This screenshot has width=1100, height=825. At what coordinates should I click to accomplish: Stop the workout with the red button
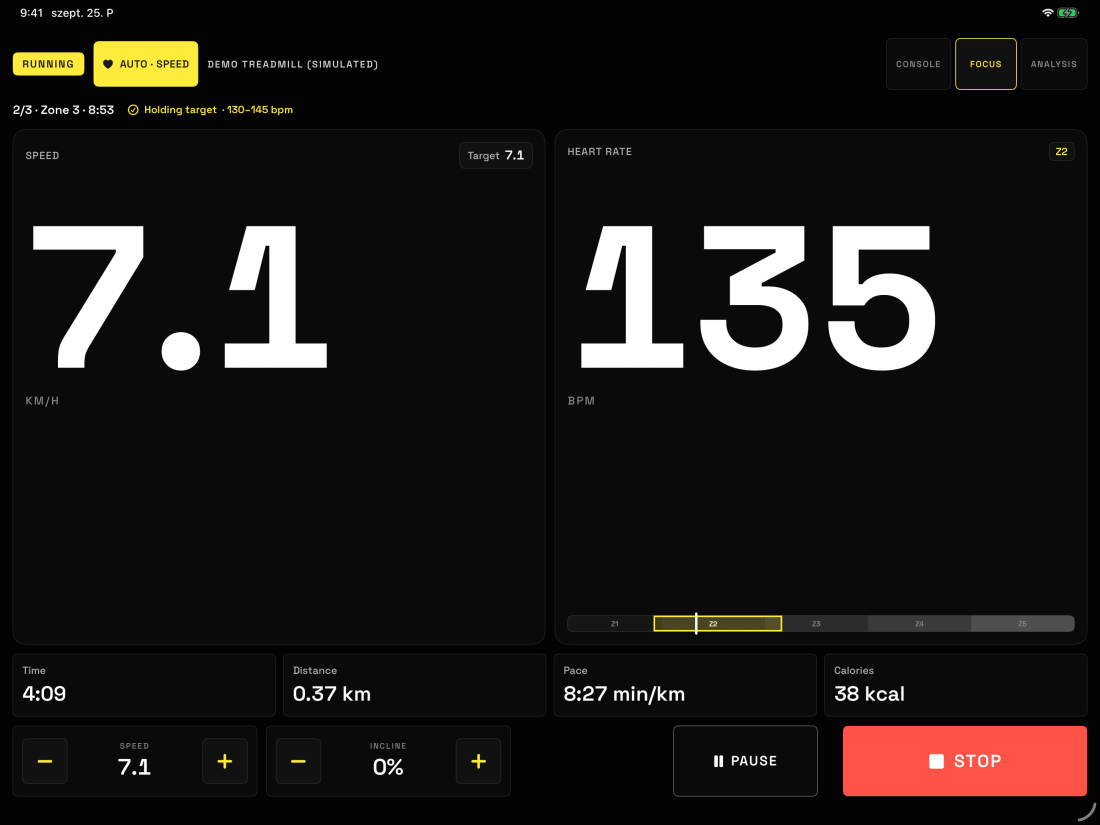[x=965, y=761]
